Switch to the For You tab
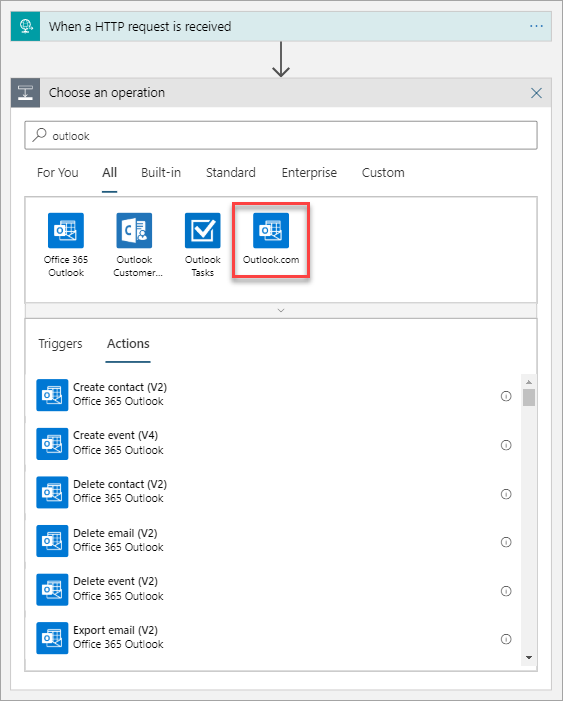The height and width of the screenshot is (701, 563). [58, 173]
